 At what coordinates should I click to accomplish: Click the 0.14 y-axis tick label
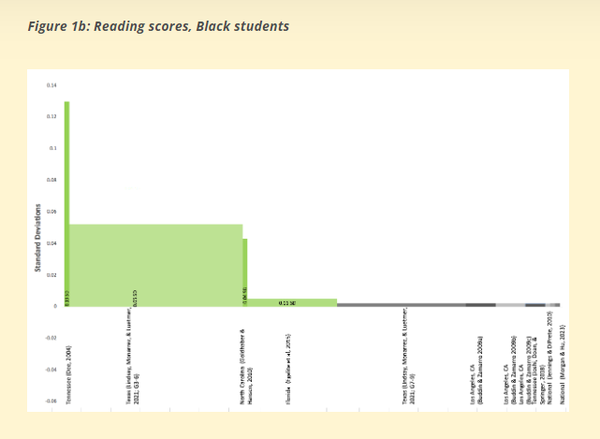pyautogui.click(x=52, y=85)
